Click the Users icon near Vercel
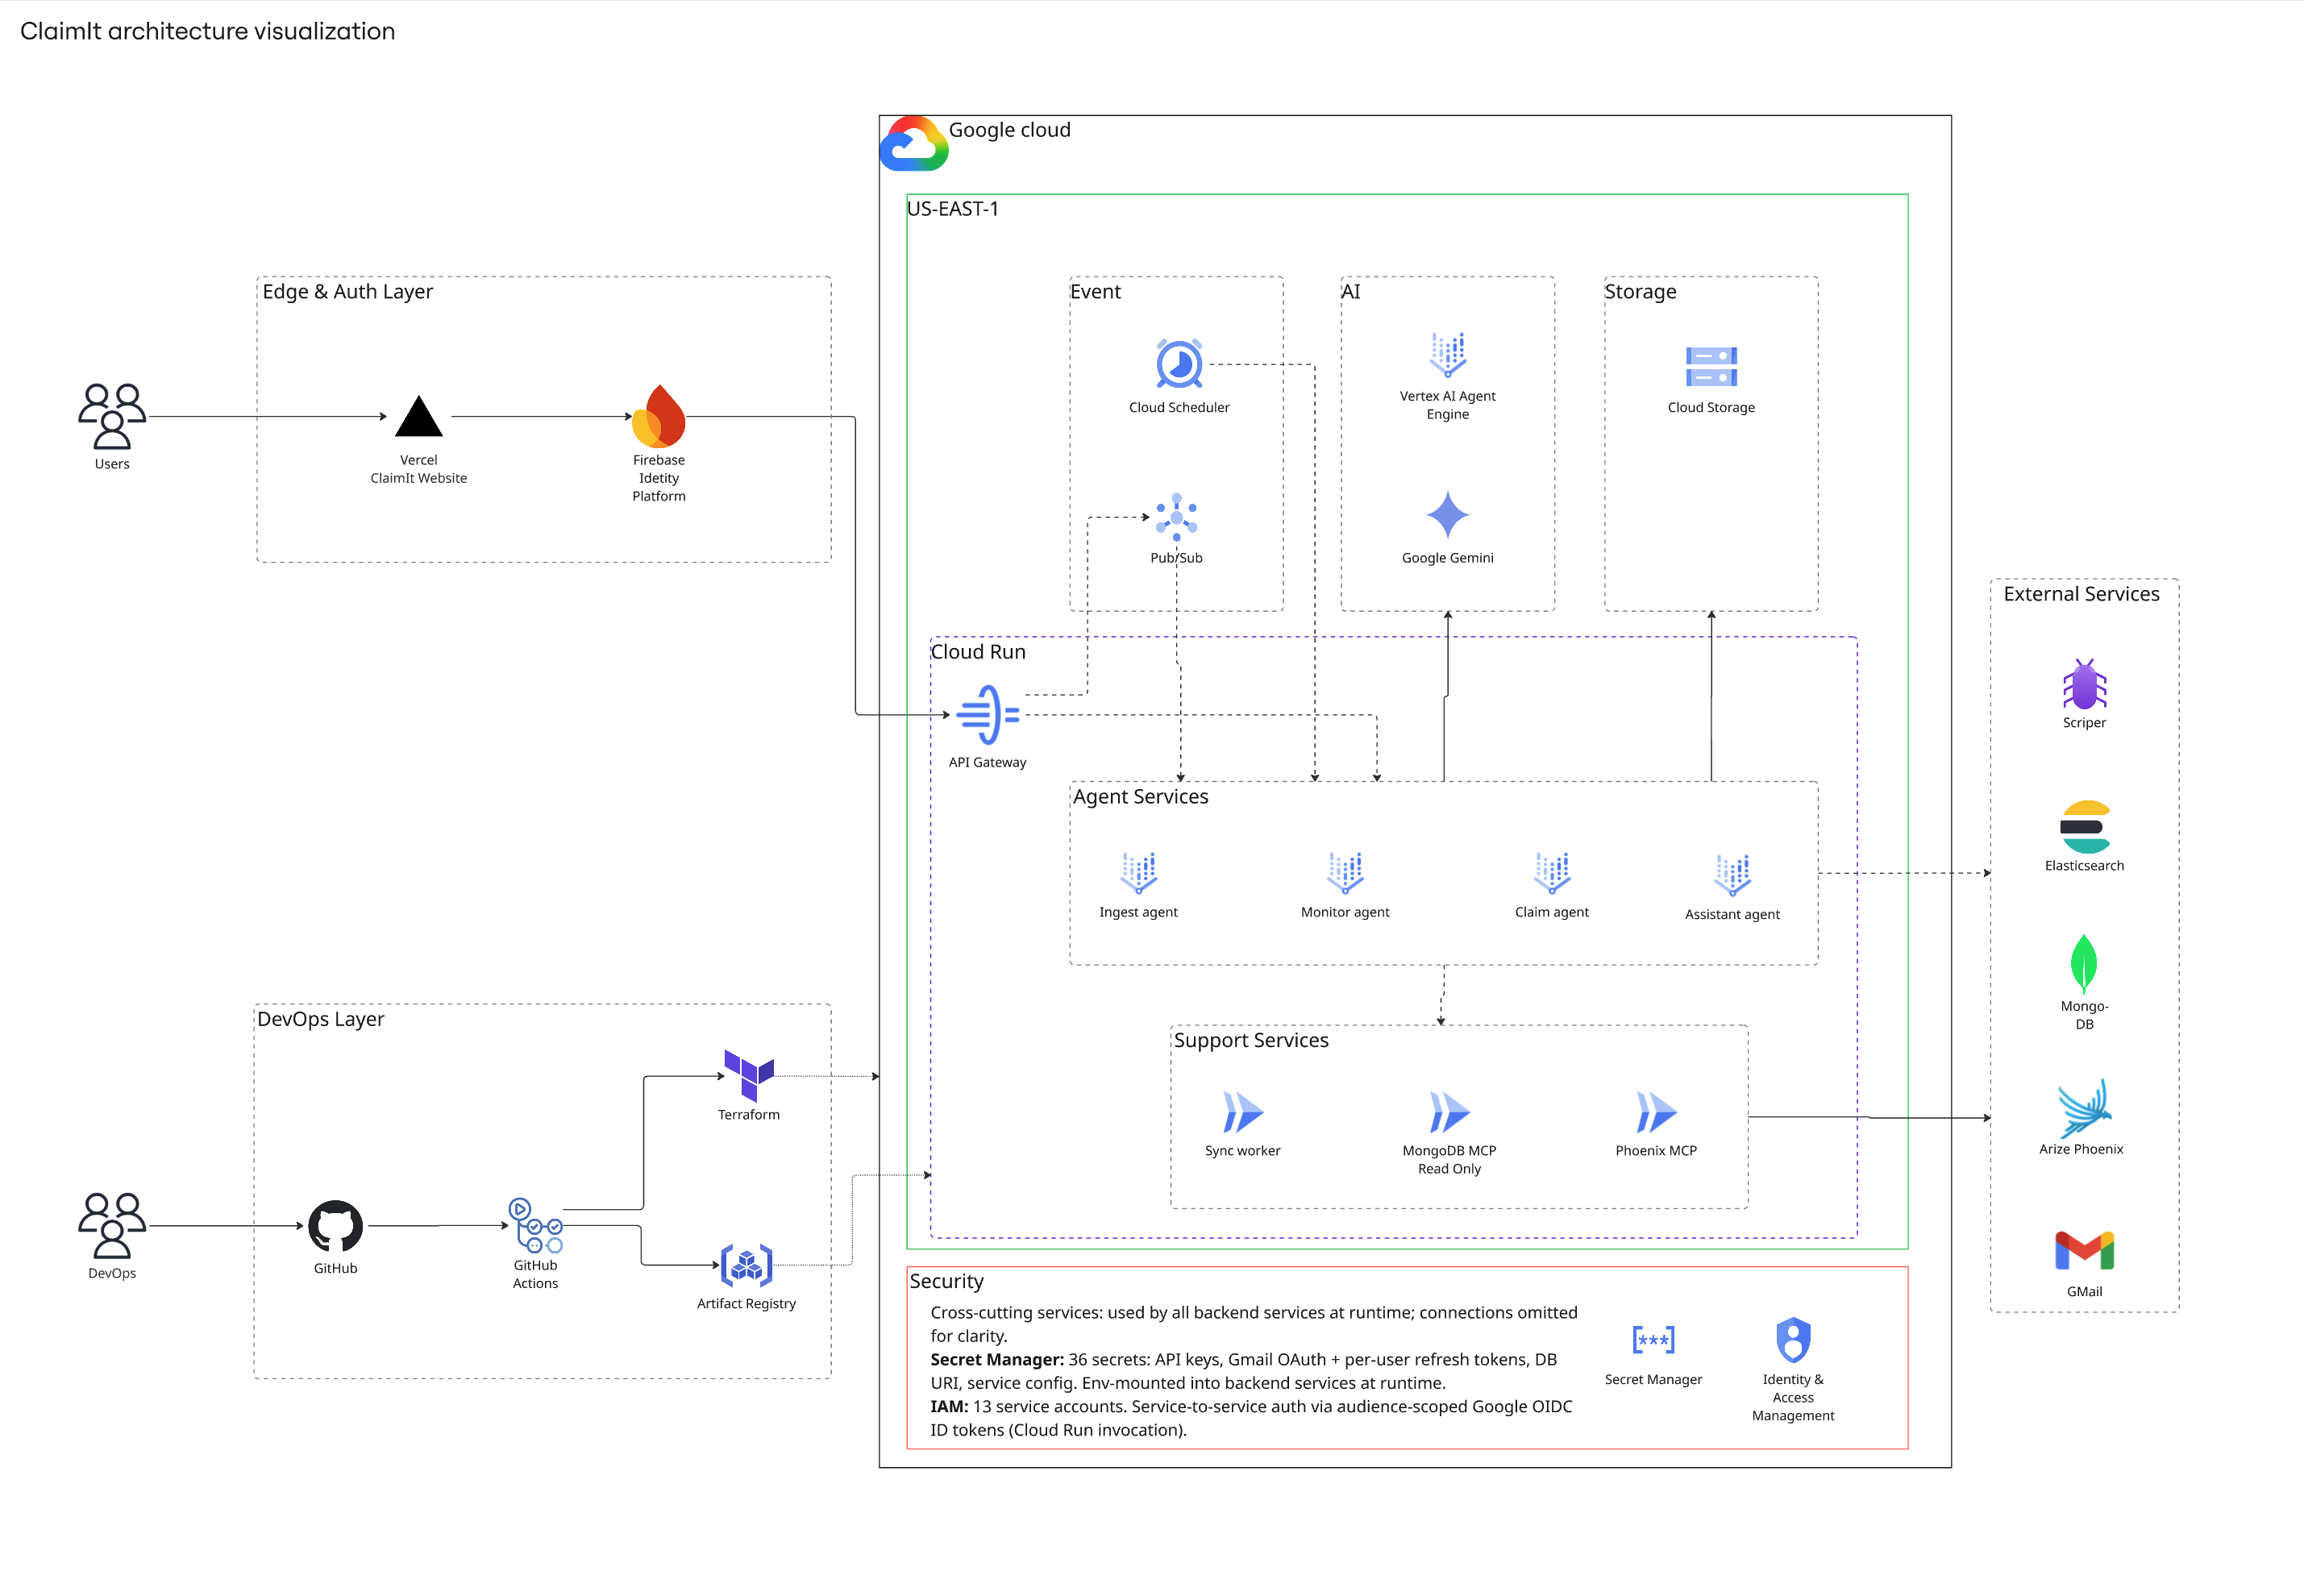The width and height of the screenshot is (2304, 1596). point(112,416)
